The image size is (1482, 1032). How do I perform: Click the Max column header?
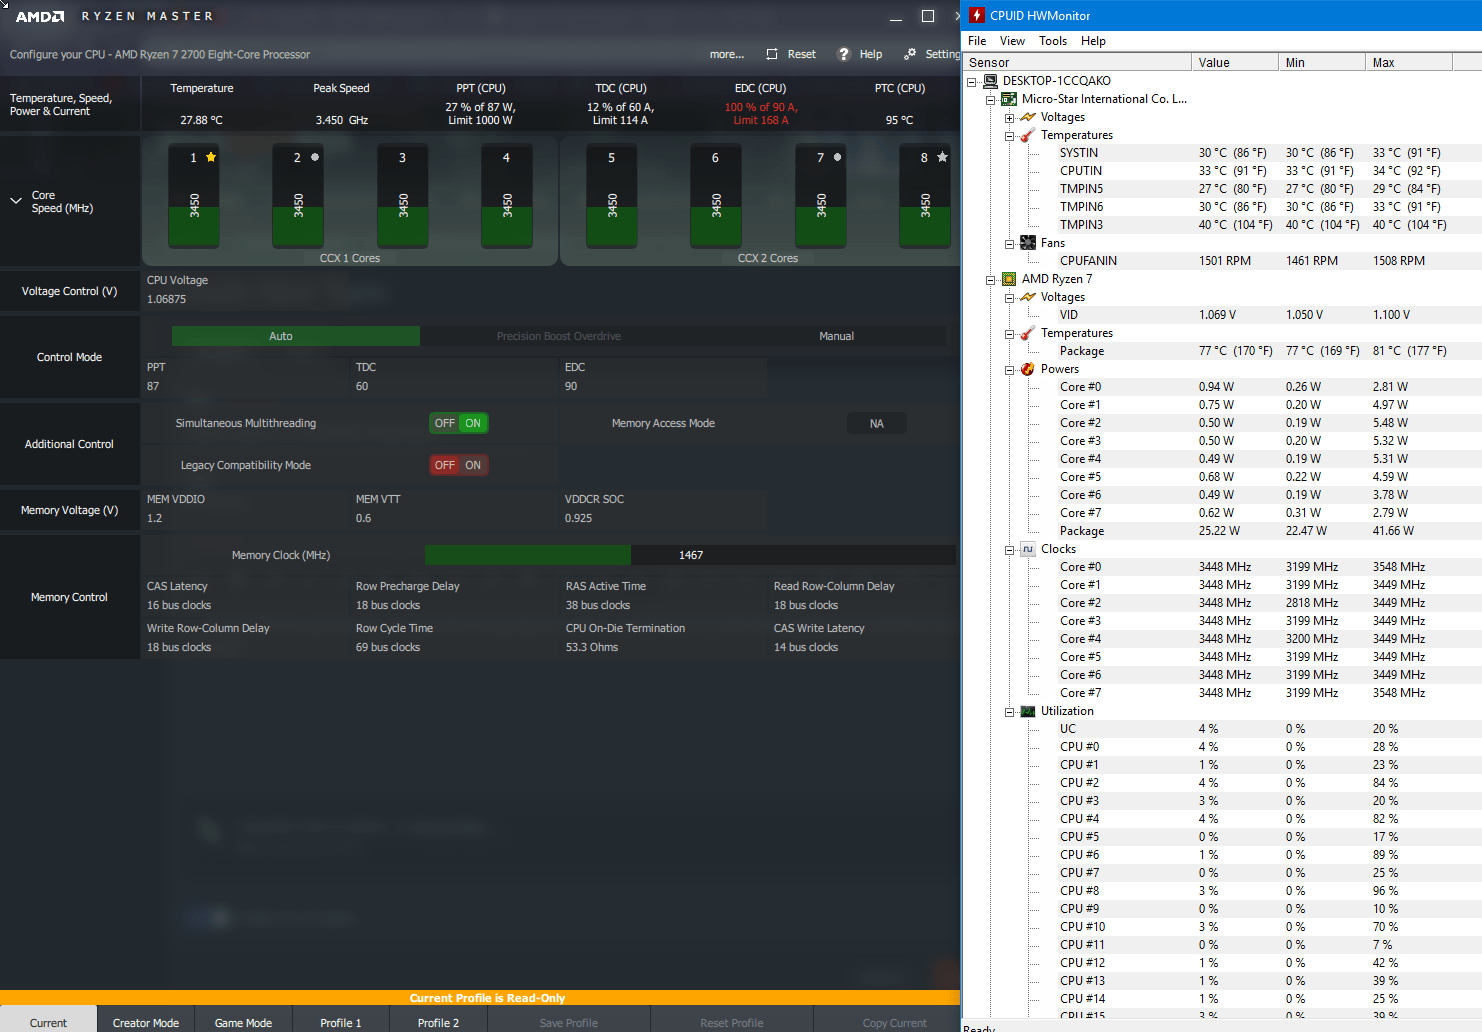click(x=1409, y=62)
